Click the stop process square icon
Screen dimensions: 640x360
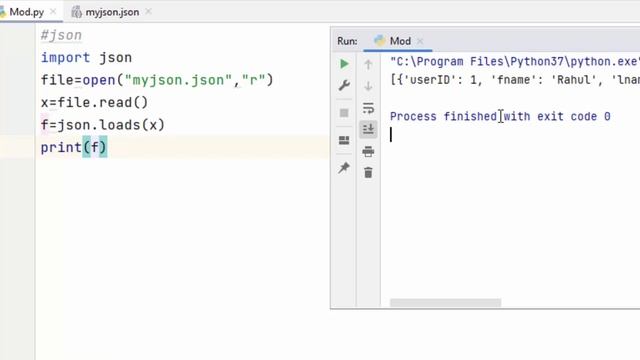pyautogui.click(x=344, y=113)
